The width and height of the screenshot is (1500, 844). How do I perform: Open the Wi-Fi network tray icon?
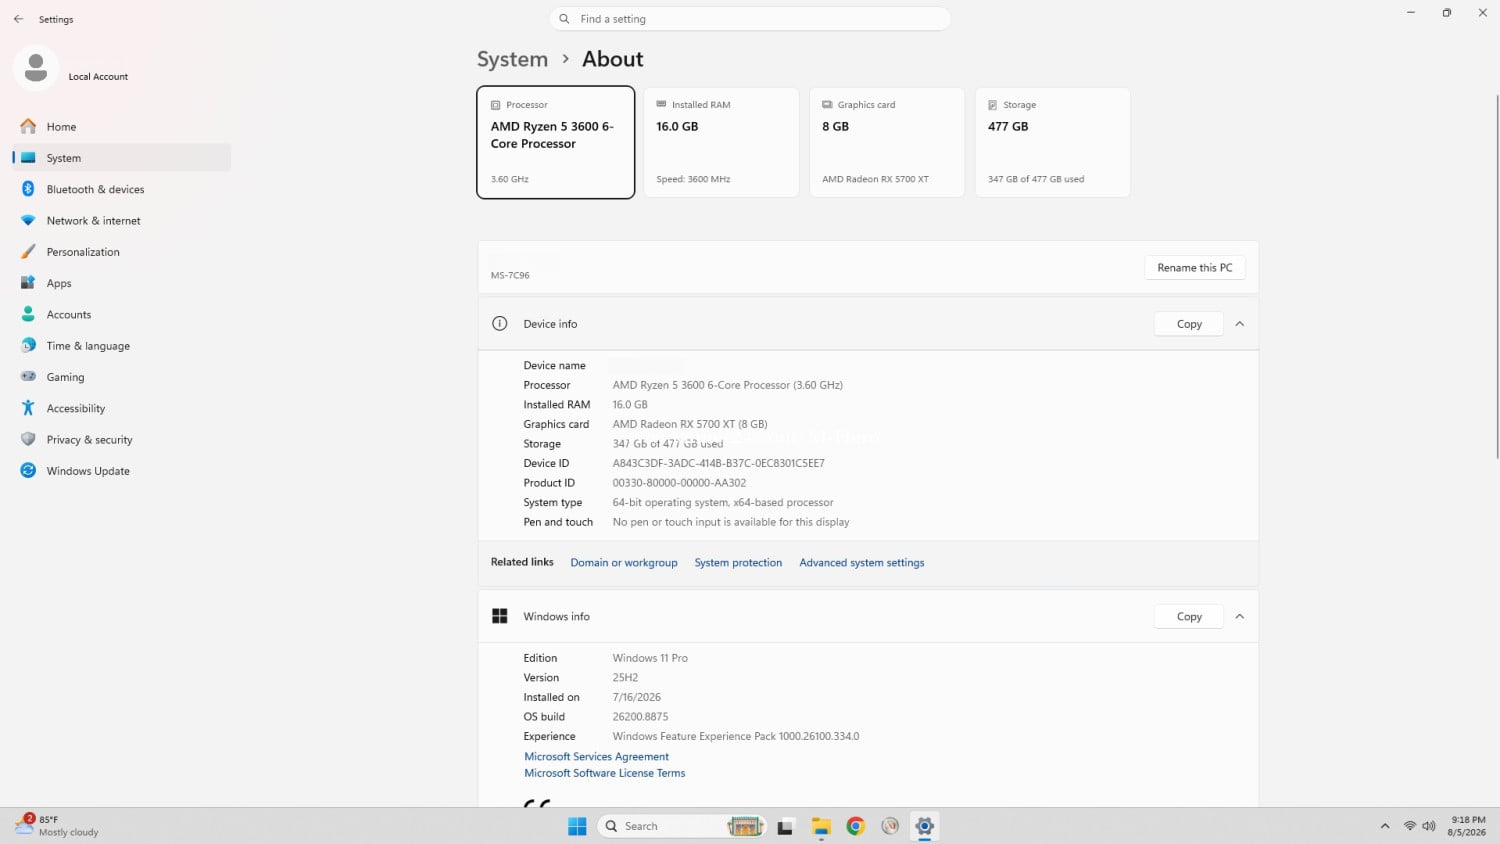click(x=1410, y=826)
